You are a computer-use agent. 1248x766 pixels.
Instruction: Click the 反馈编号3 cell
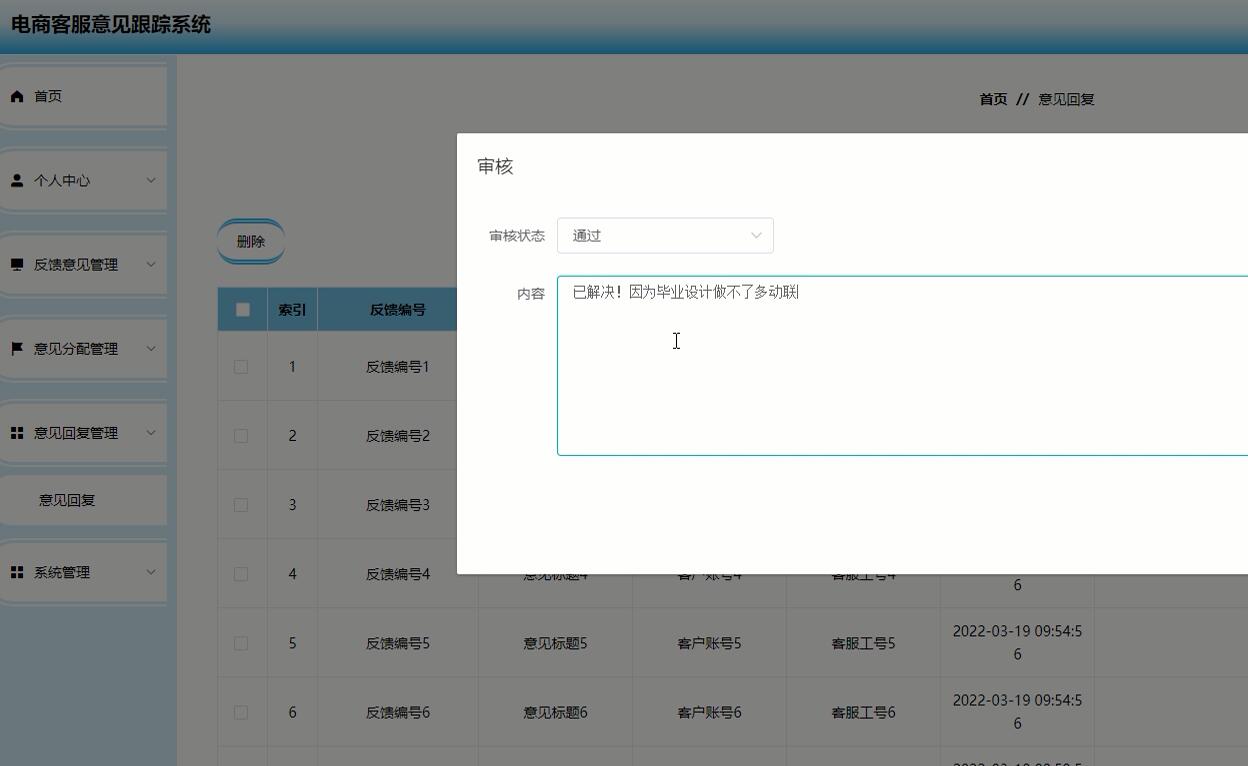pyautogui.click(x=398, y=505)
